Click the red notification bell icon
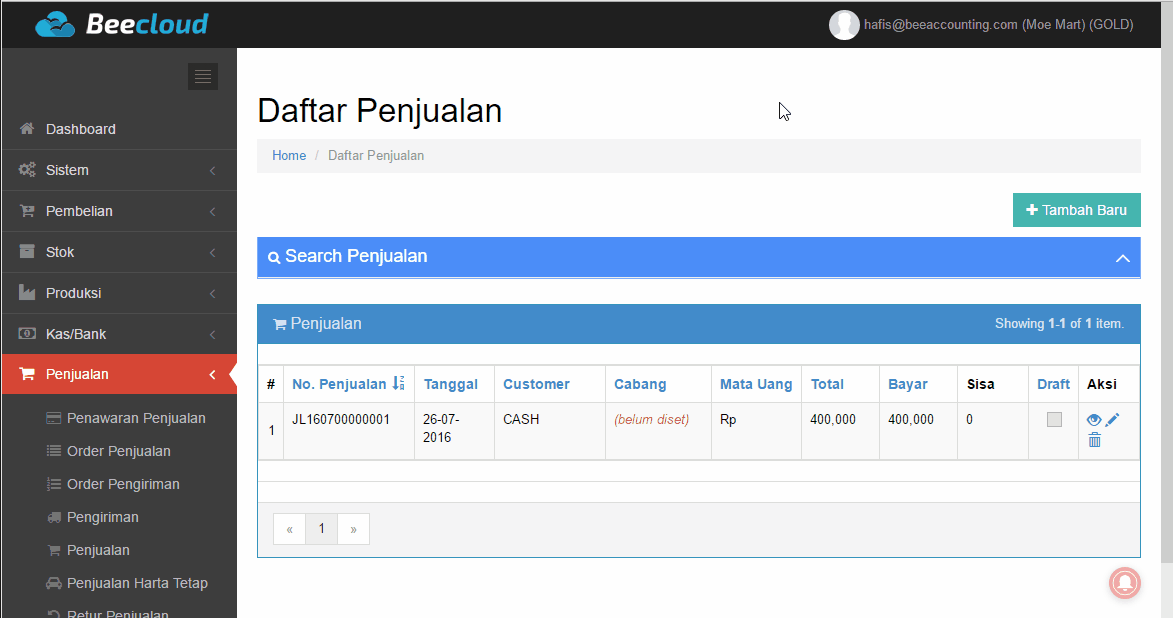The height and width of the screenshot is (618, 1173). click(x=1125, y=582)
